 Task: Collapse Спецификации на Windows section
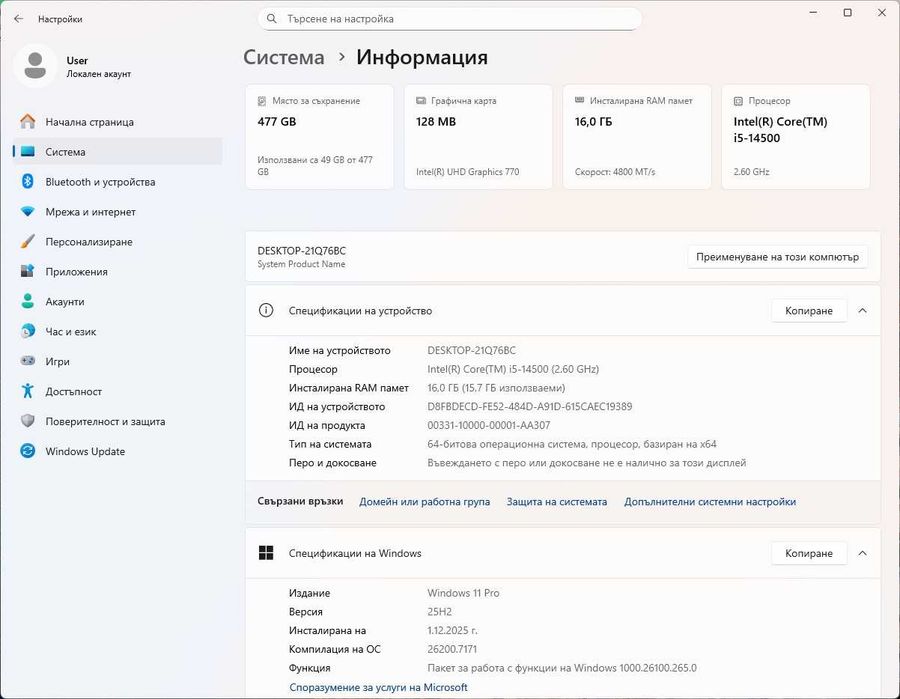[862, 553]
